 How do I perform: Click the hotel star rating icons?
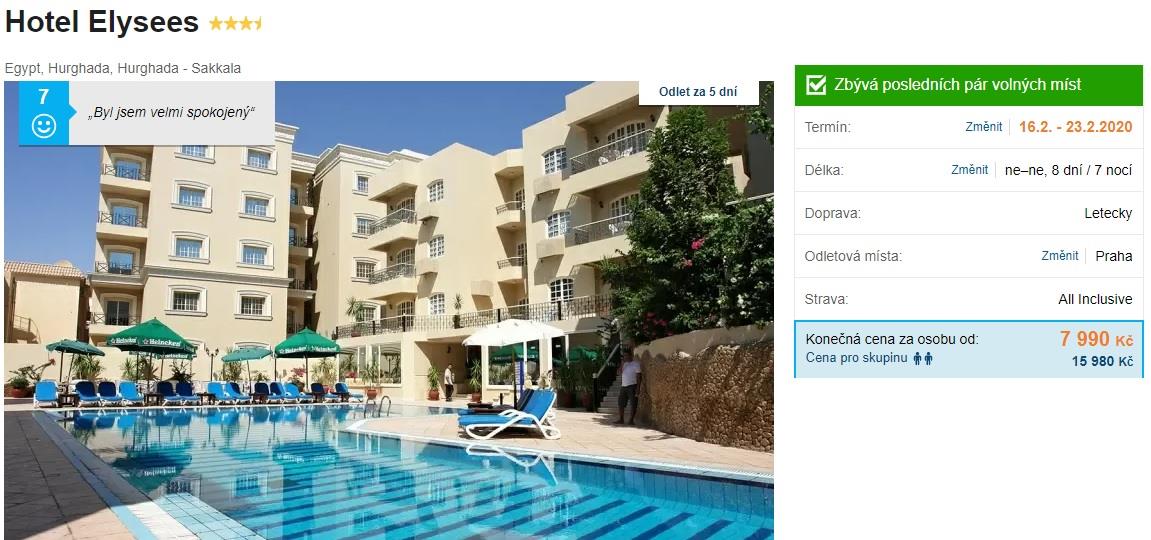236,23
